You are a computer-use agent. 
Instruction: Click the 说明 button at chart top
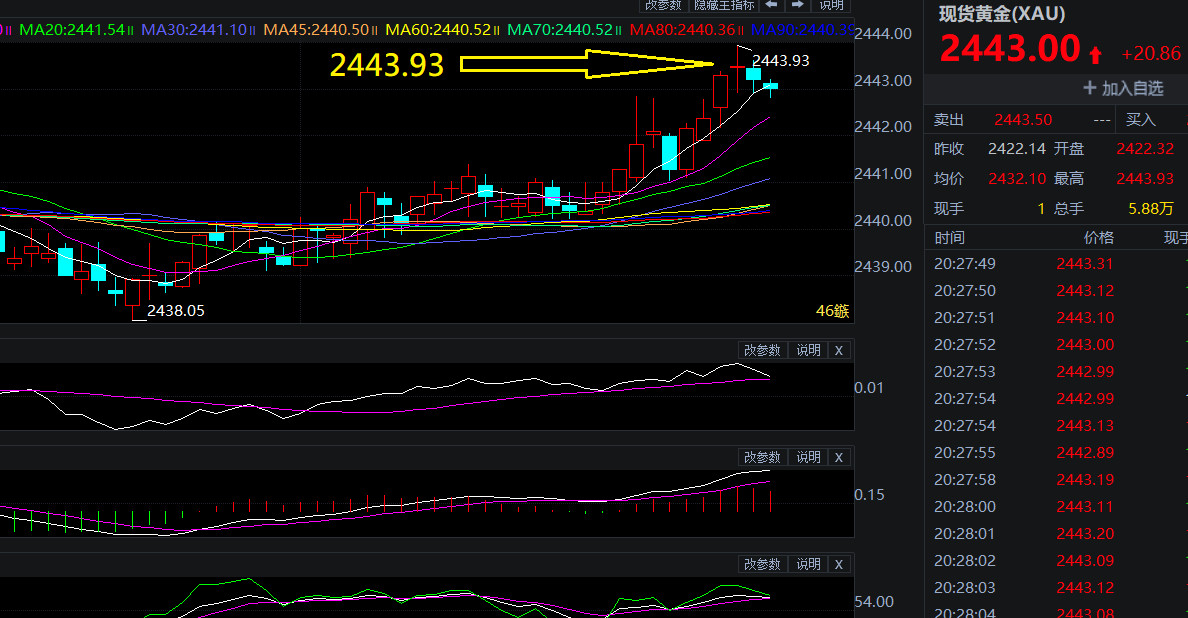tap(832, 5)
